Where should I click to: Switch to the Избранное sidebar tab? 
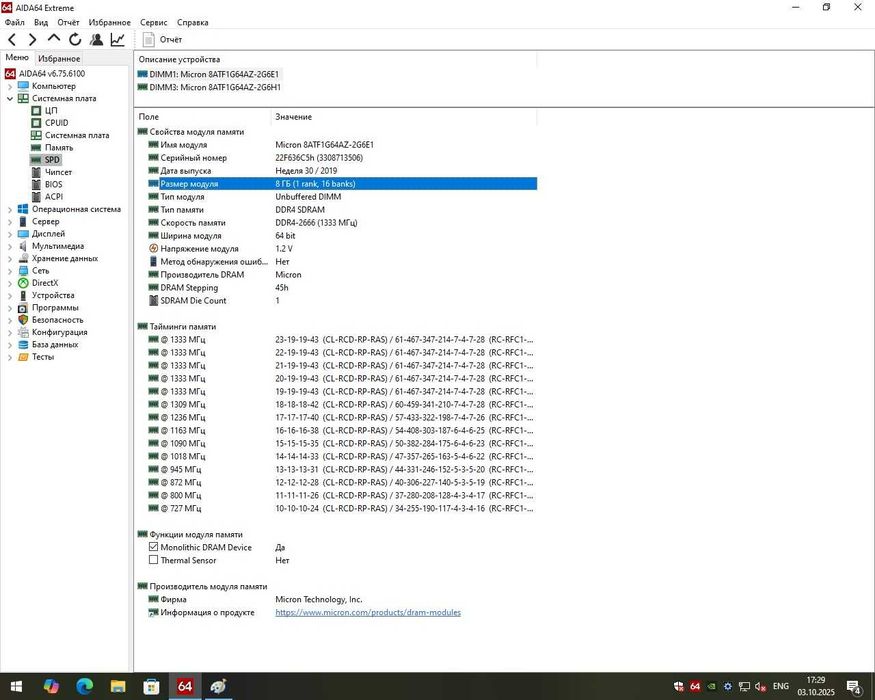point(59,58)
